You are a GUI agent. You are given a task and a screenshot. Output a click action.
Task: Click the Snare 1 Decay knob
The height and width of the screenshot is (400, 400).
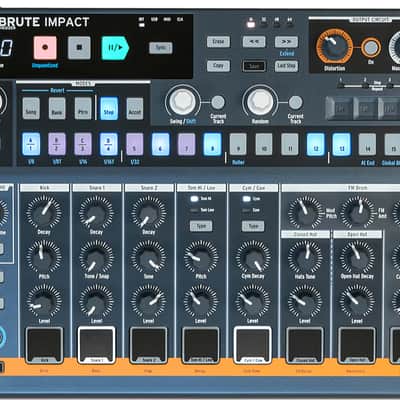pos(96,212)
